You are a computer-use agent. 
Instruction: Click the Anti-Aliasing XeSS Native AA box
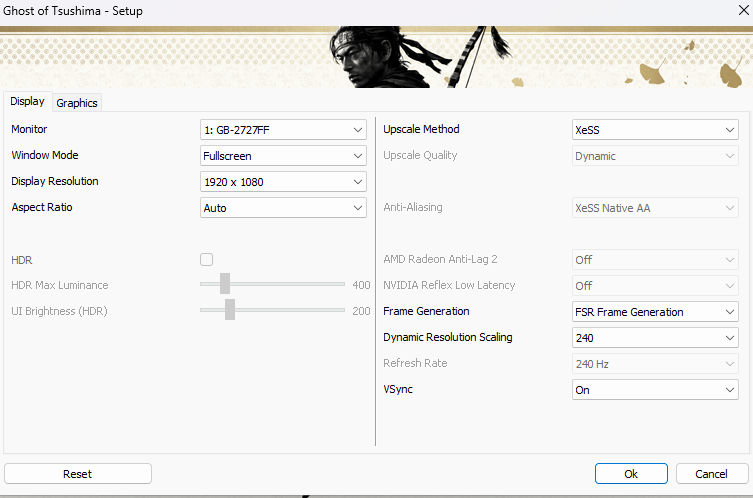(x=655, y=207)
